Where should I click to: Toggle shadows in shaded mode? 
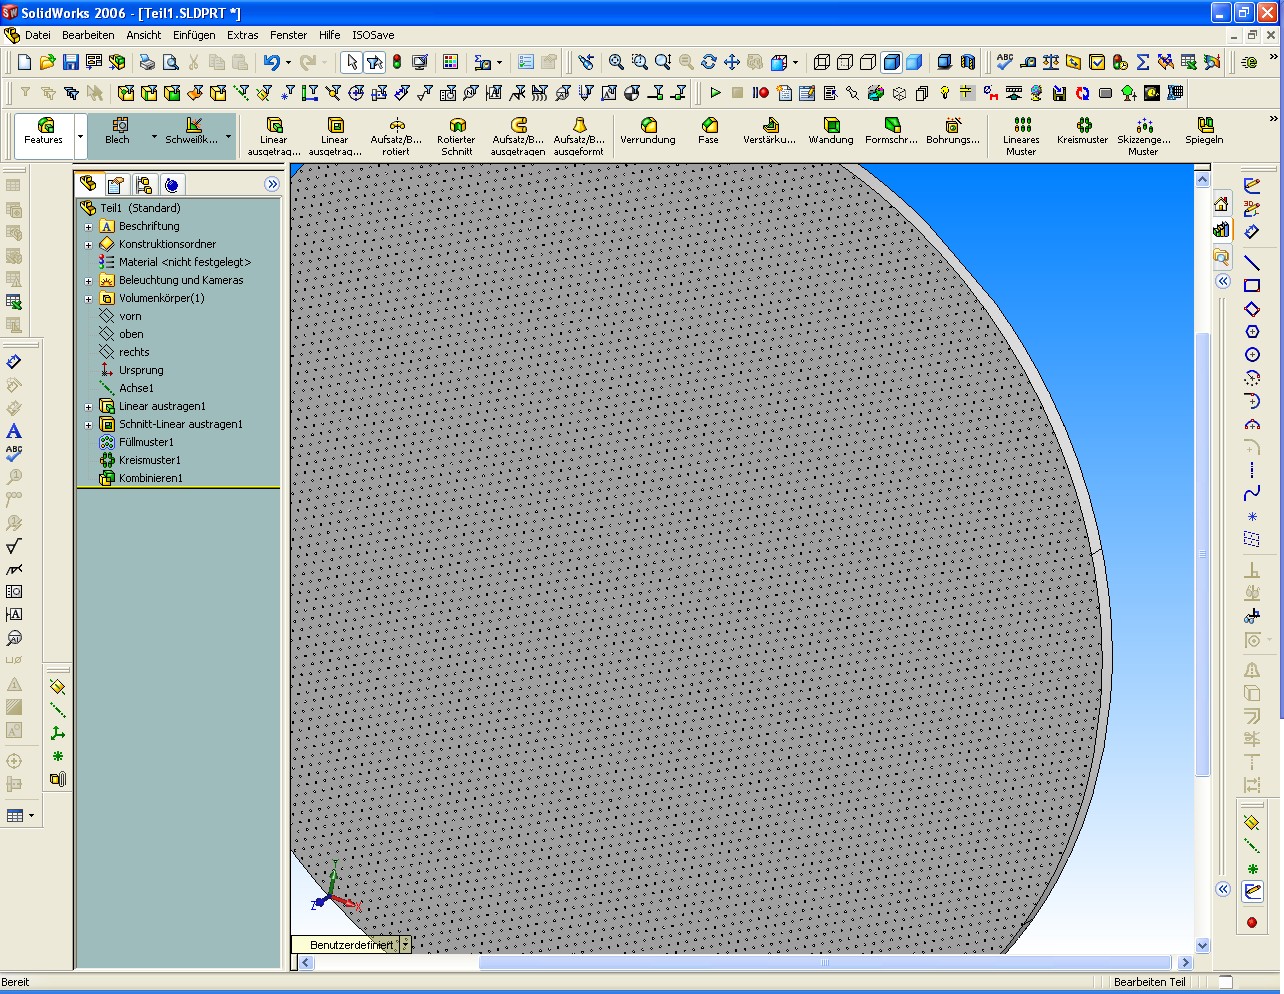point(944,62)
